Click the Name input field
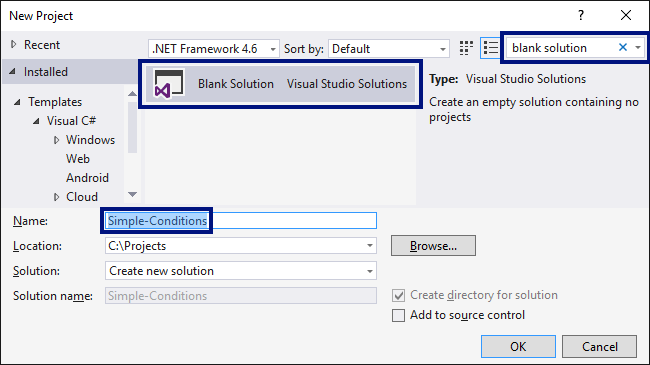The image size is (650, 365). point(240,221)
